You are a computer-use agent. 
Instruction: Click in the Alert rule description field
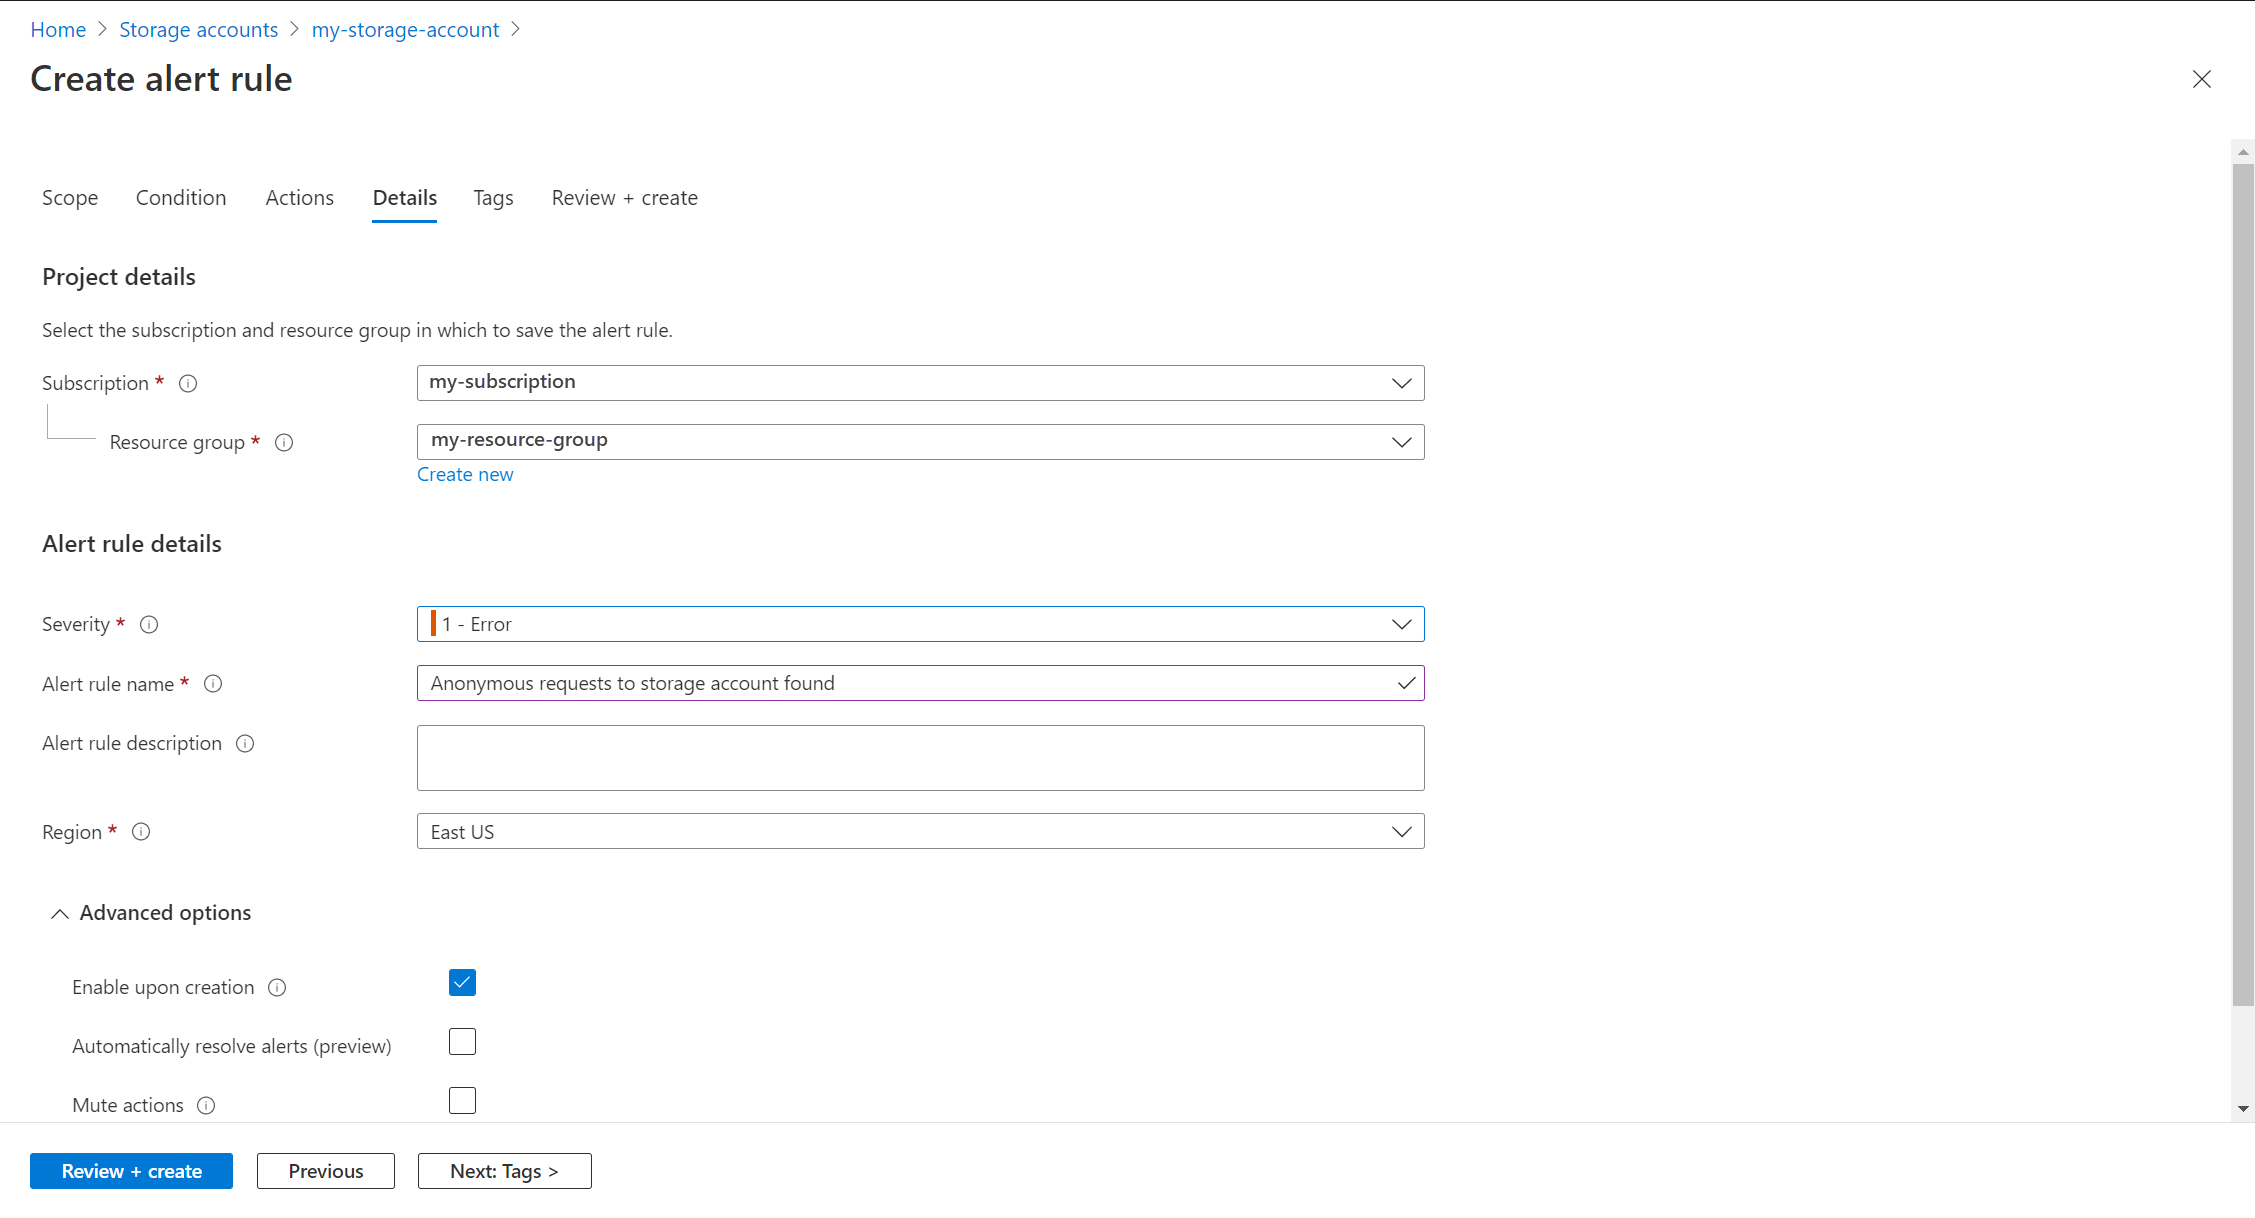920,758
